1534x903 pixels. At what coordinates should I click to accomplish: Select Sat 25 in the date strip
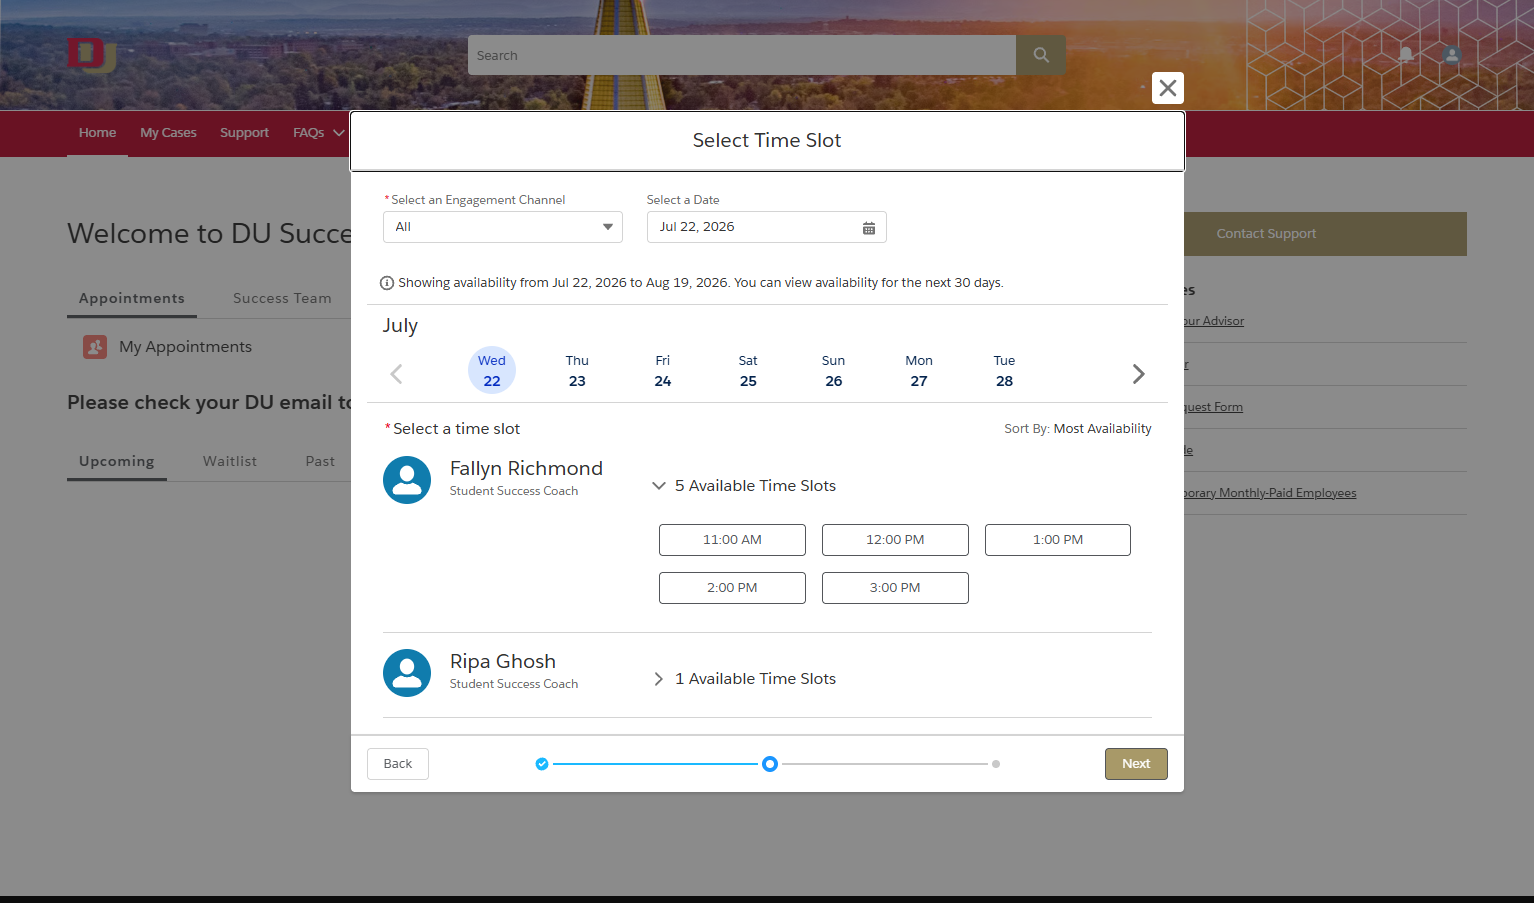pos(748,371)
